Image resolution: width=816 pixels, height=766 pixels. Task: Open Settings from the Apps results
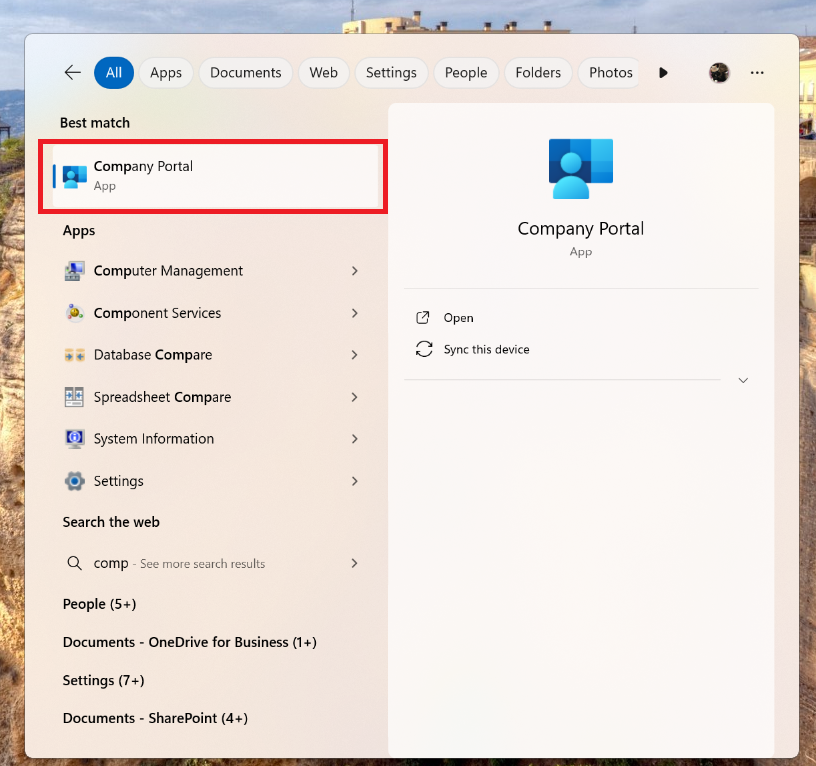119,481
